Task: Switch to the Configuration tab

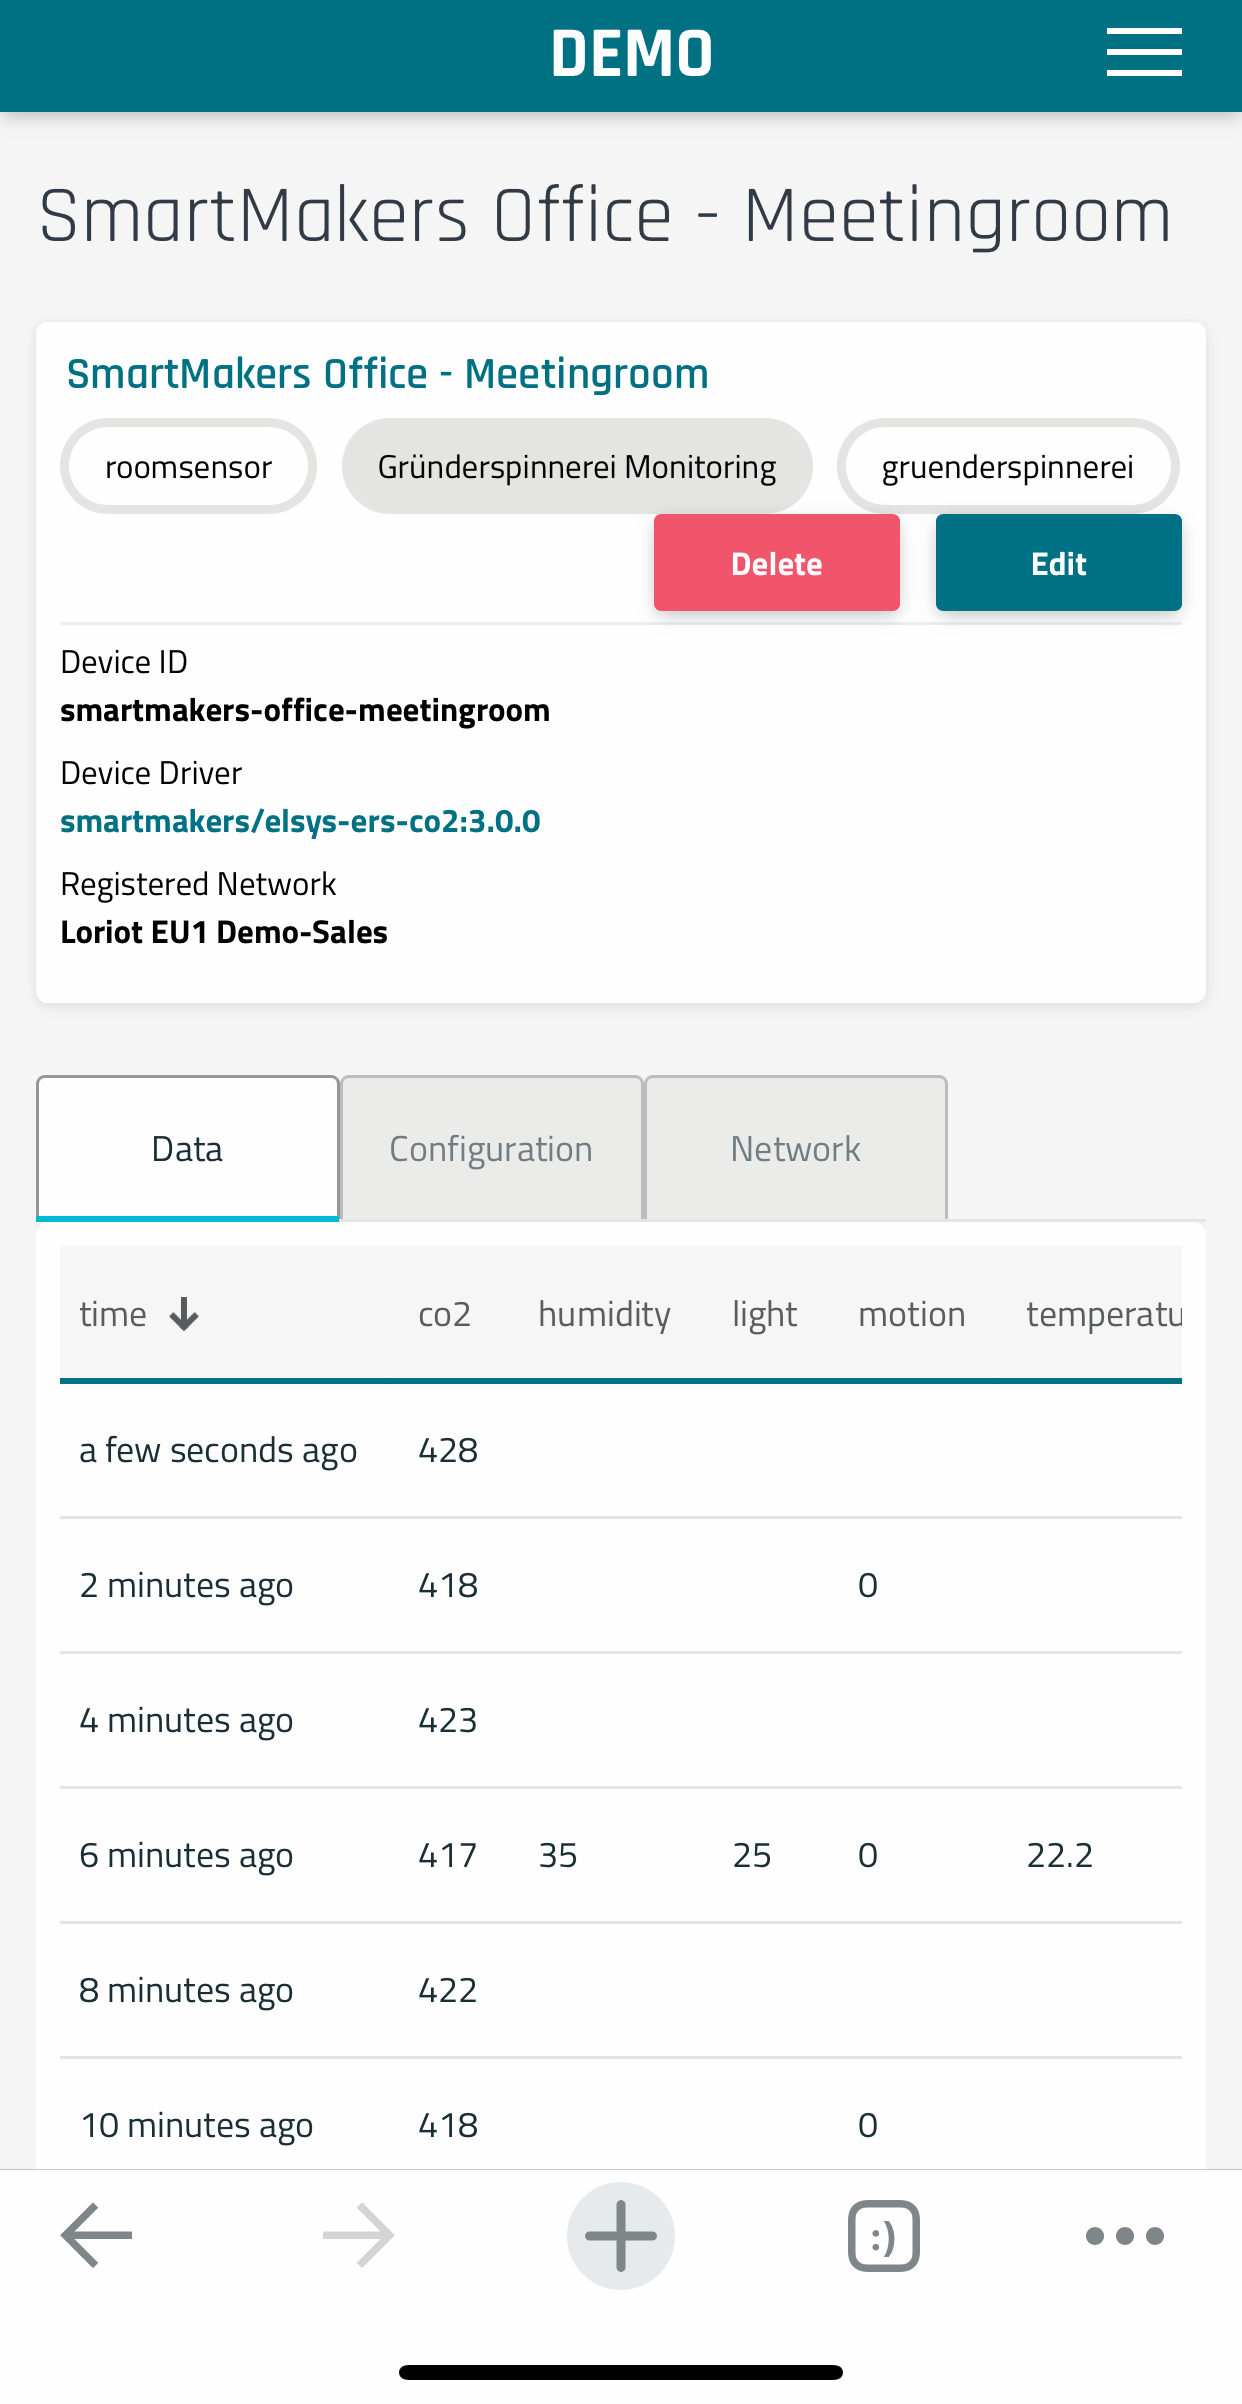Action: pos(491,1149)
